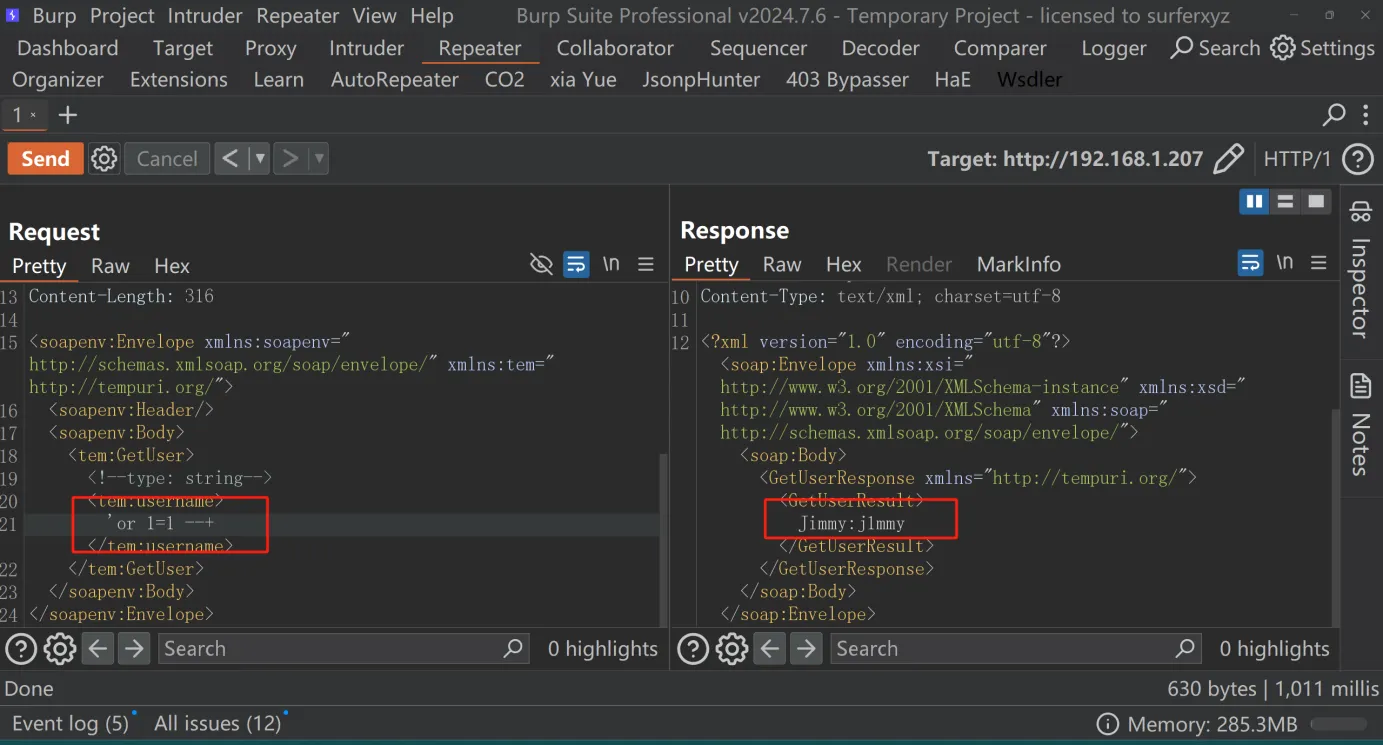Open Repeater tab options three-dot menu
The width and height of the screenshot is (1383, 745).
[x=1366, y=115]
